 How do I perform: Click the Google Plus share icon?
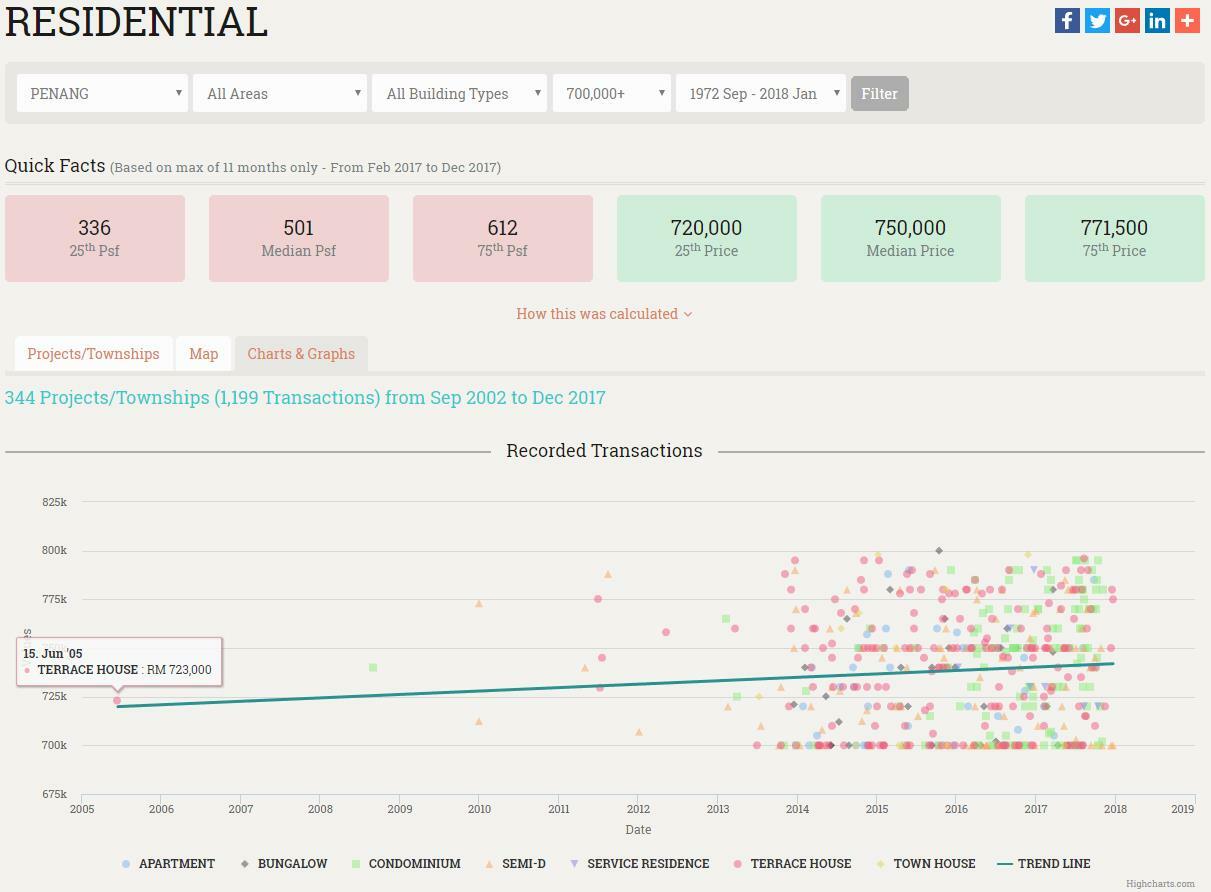coord(1127,20)
